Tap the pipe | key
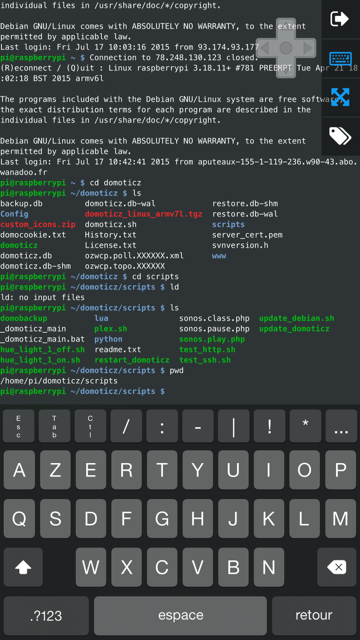 [x=233, y=426]
